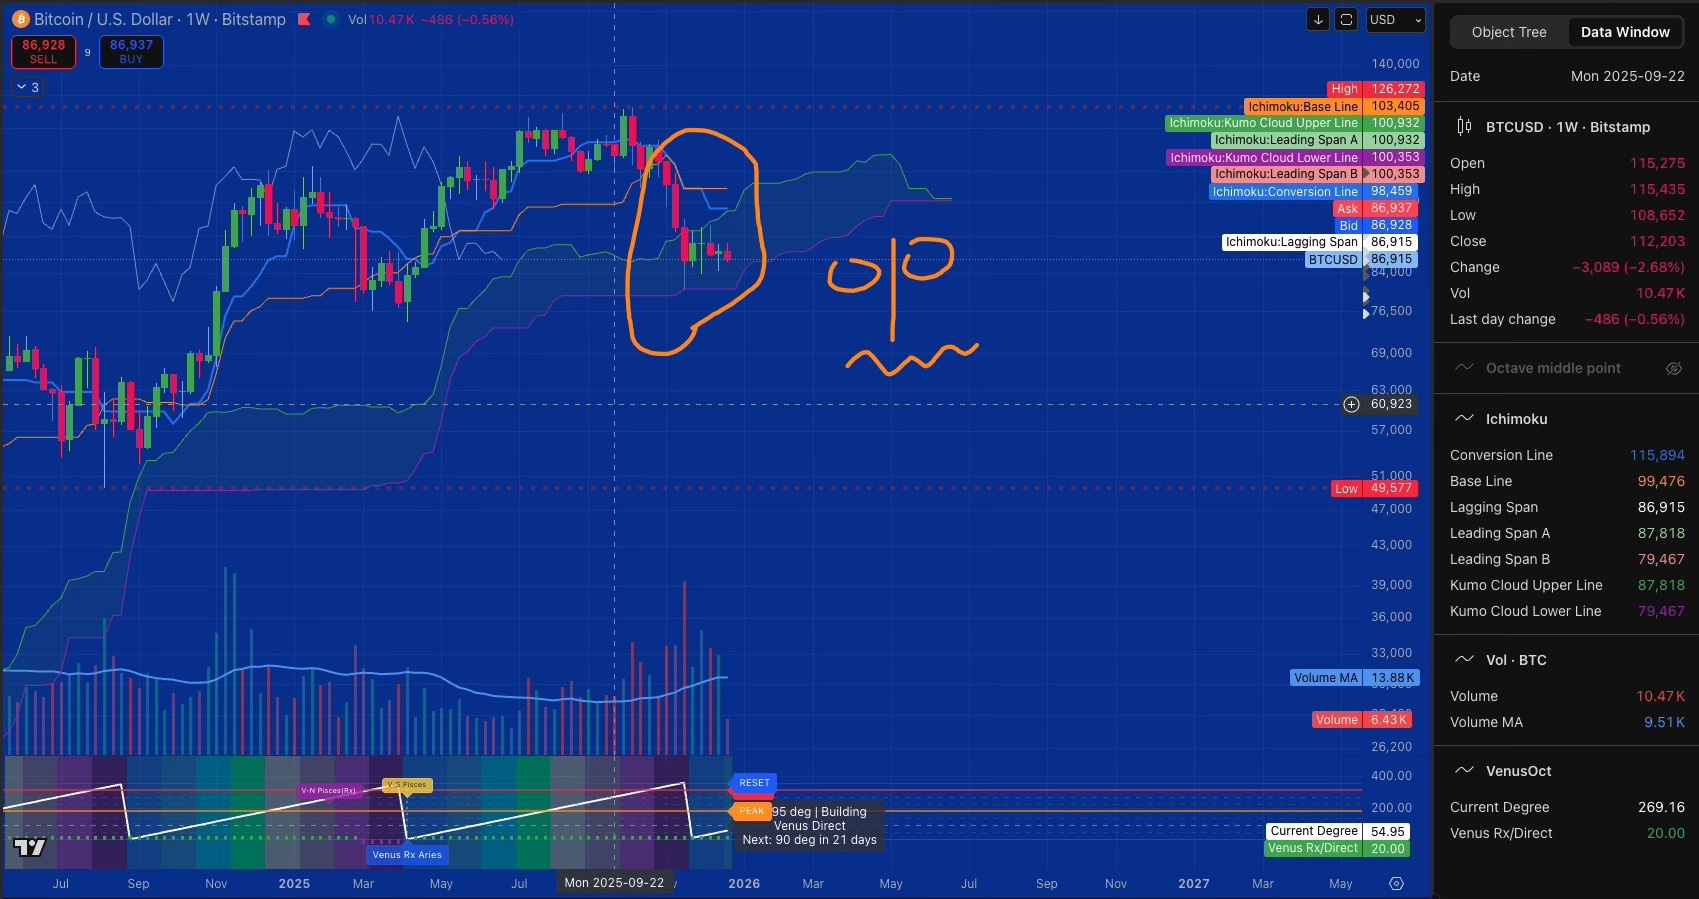The width and height of the screenshot is (1699, 899).
Task: Click the Bitcoin / U.S. Dollar chart title
Action: (159, 19)
